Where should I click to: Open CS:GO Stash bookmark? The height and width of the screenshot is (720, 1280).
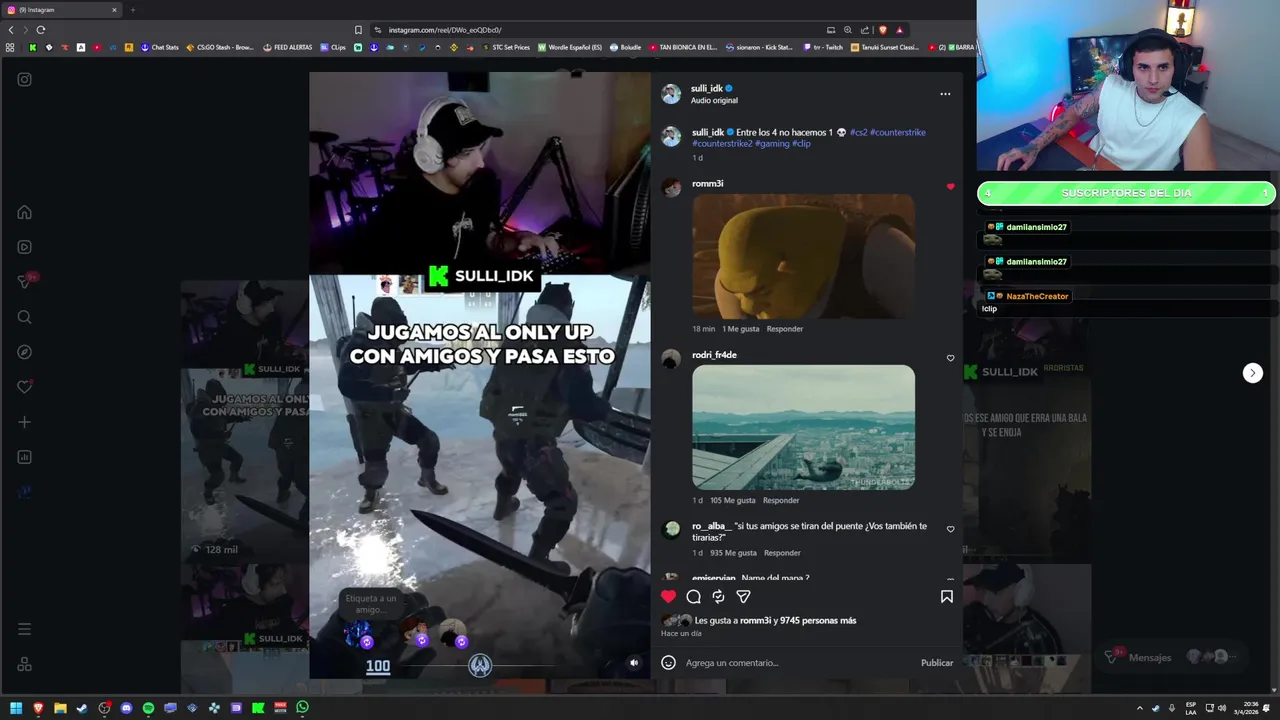point(220,47)
